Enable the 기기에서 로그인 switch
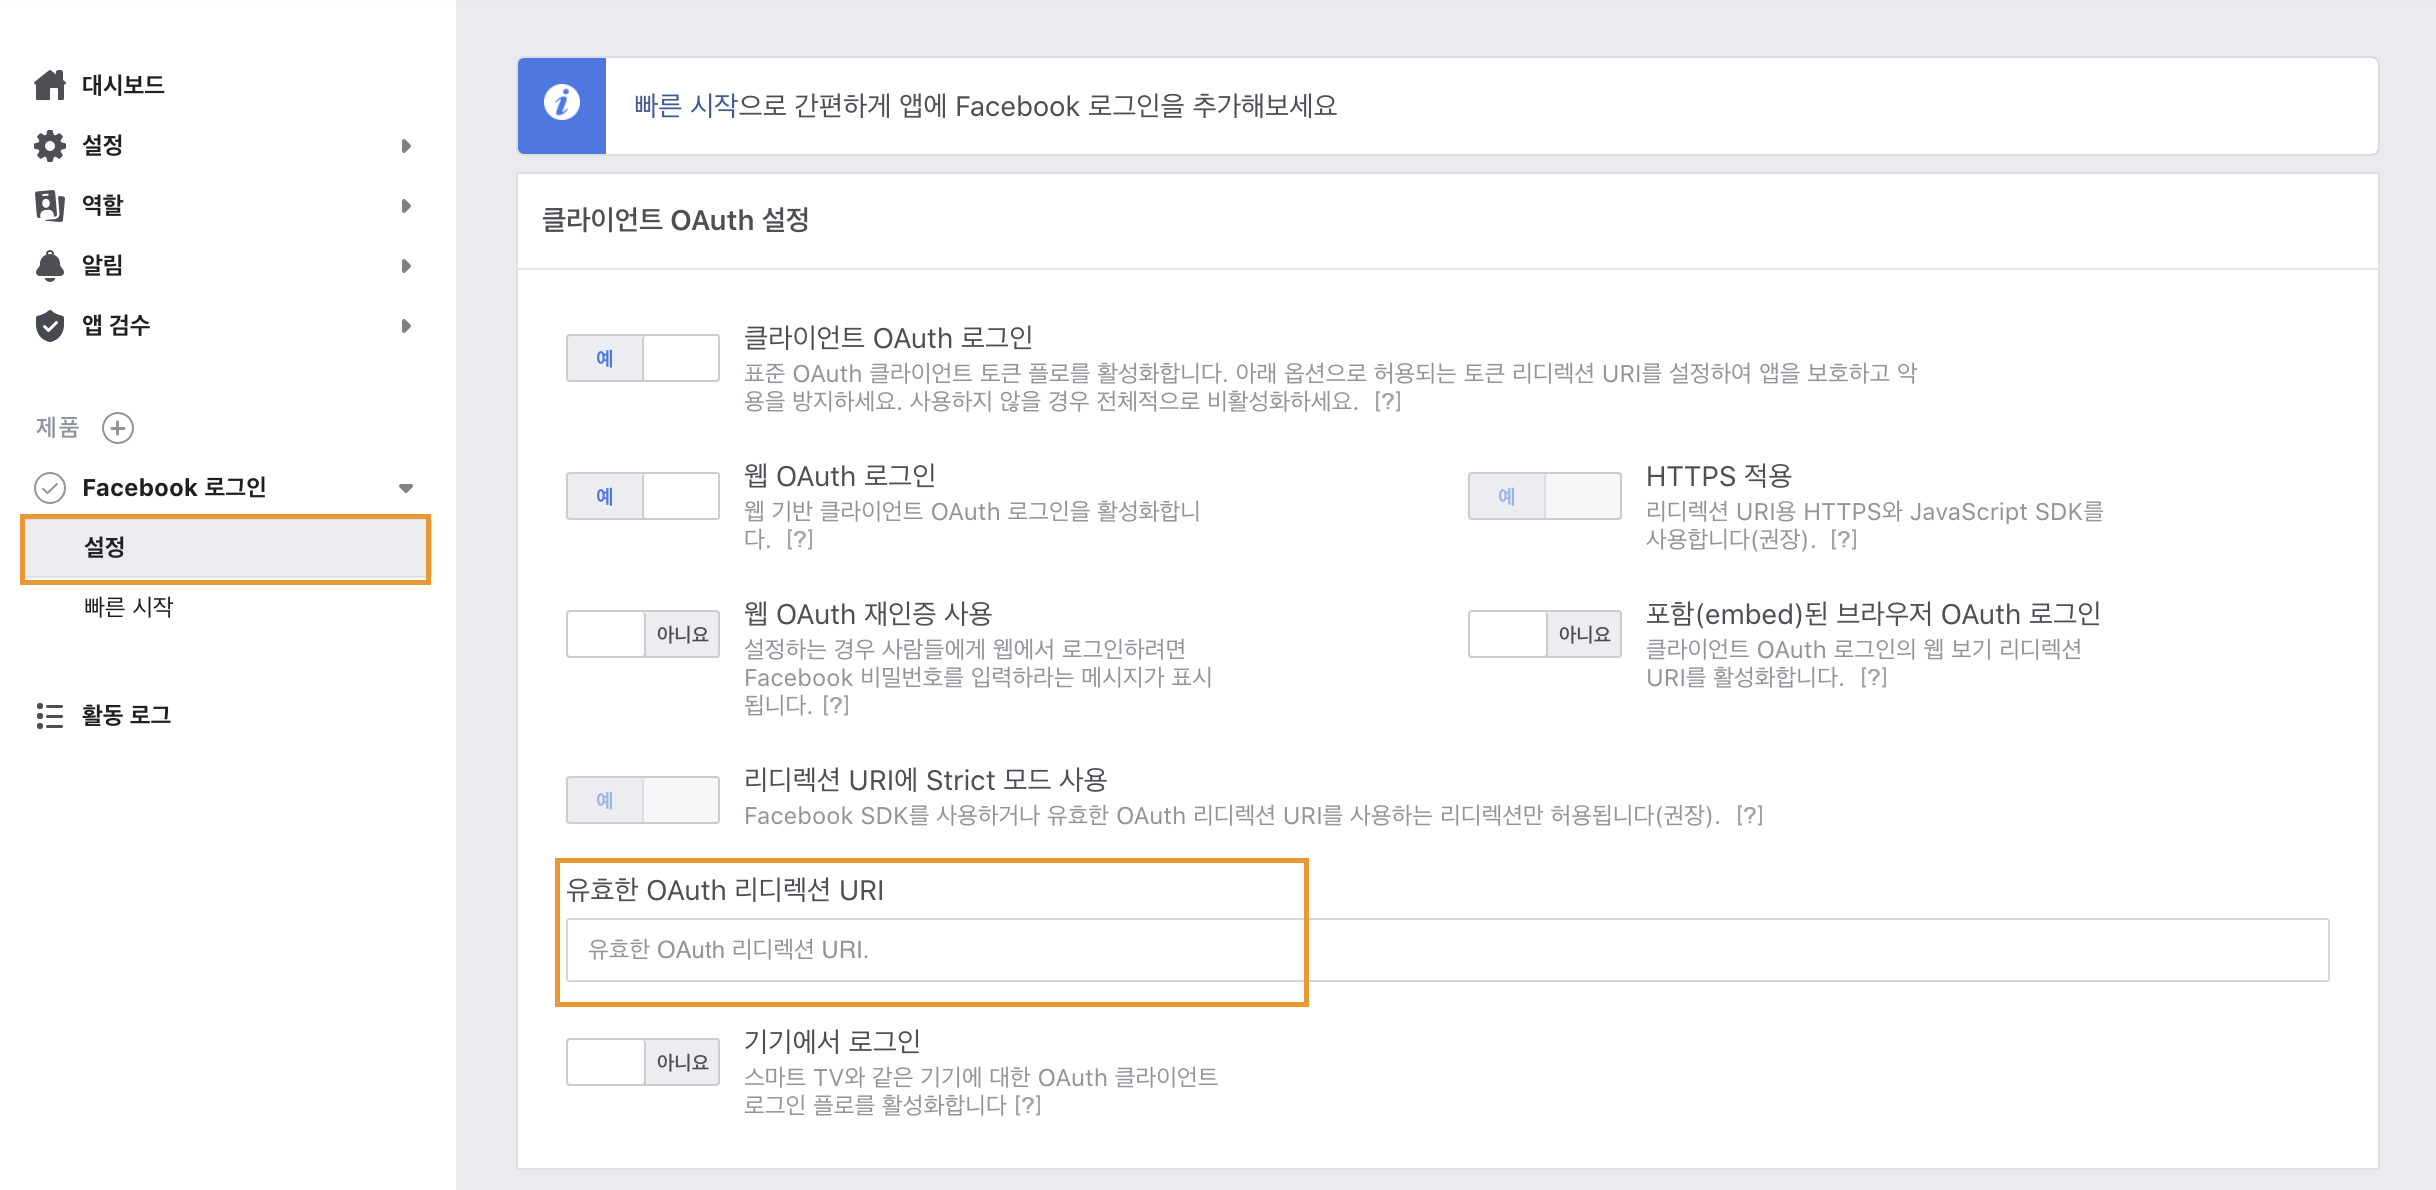Viewport: 2436px width, 1190px height. 643,1062
